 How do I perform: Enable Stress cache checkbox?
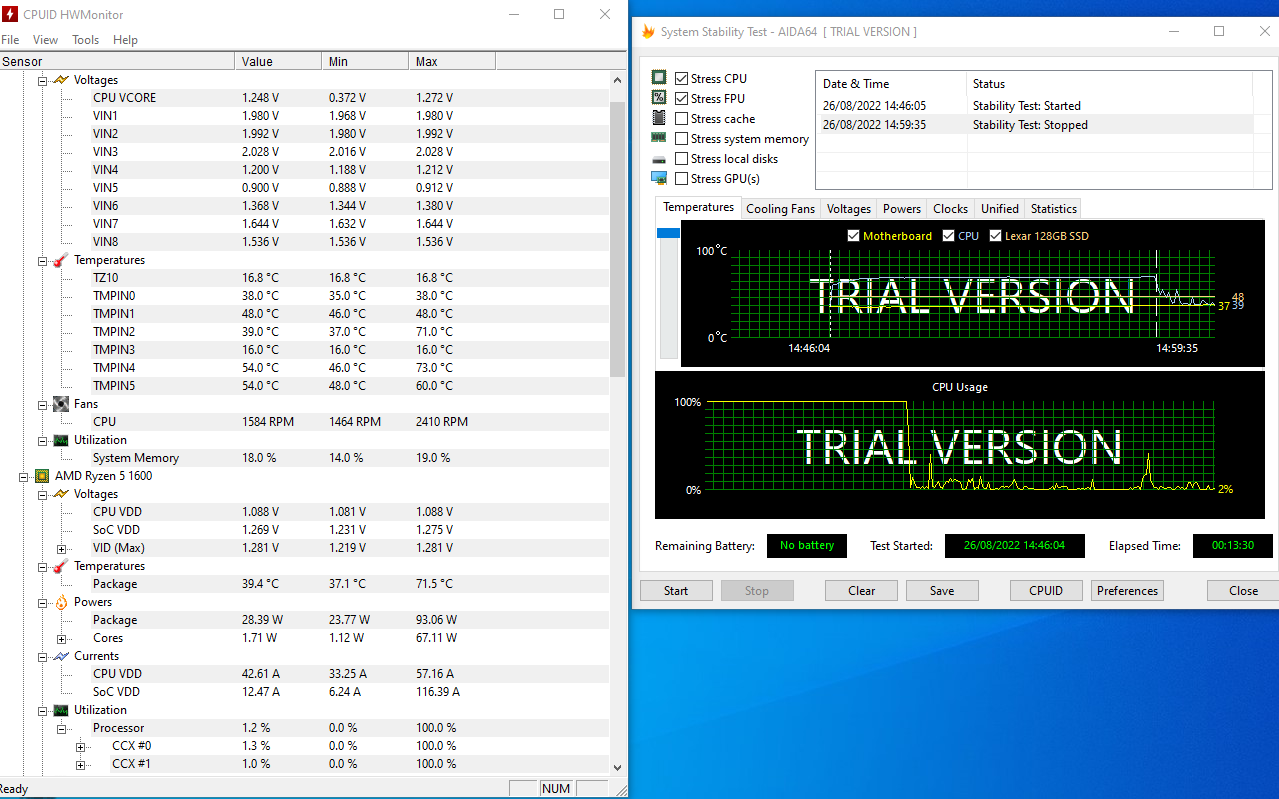(681, 118)
